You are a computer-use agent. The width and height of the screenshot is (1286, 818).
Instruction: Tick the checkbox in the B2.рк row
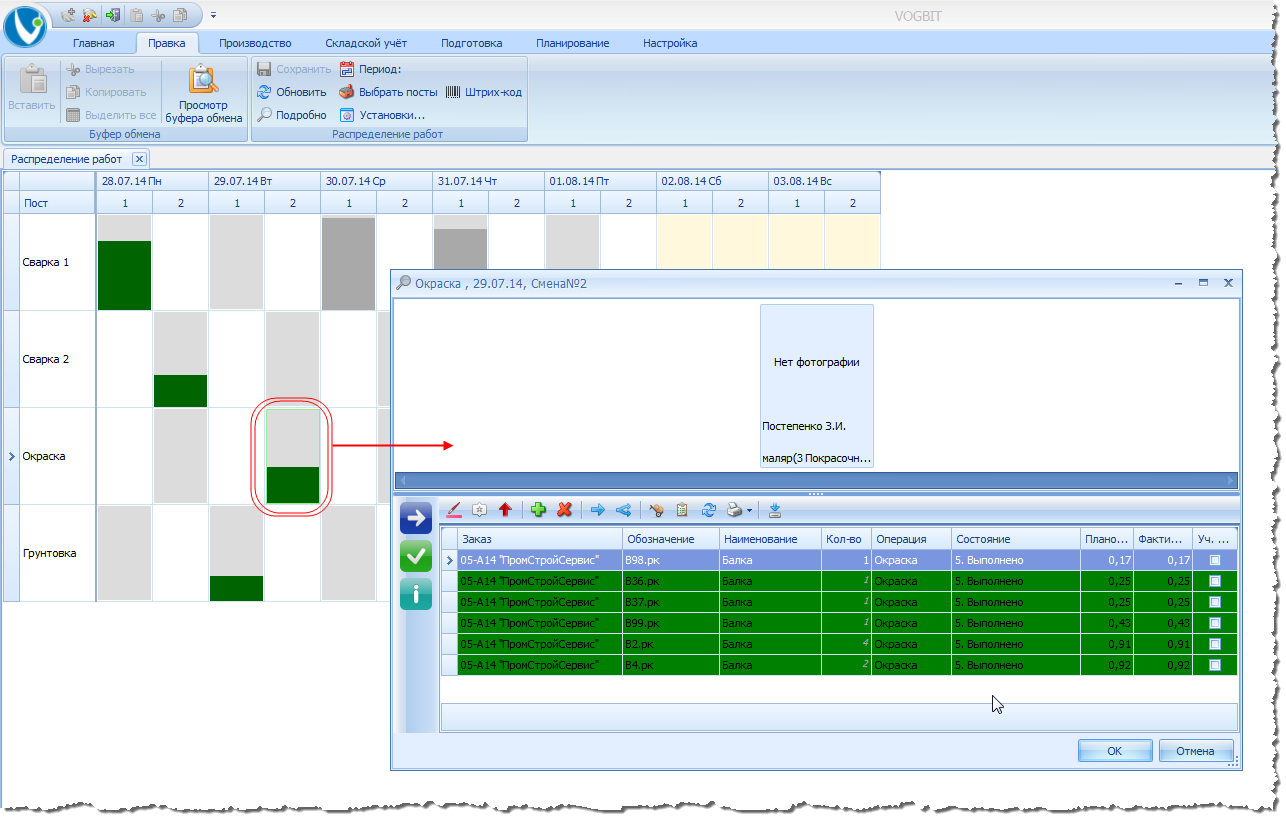tap(1215, 644)
